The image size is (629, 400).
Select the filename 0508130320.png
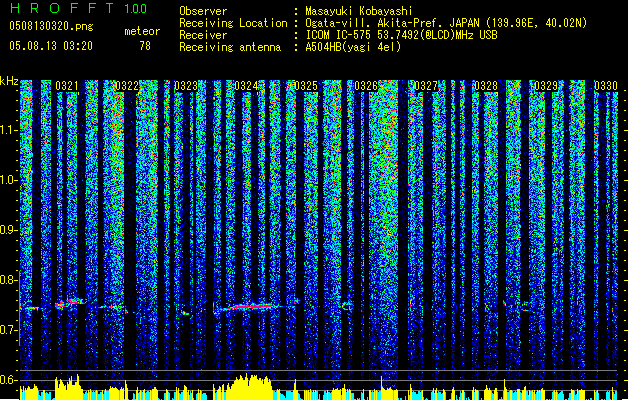51,27
